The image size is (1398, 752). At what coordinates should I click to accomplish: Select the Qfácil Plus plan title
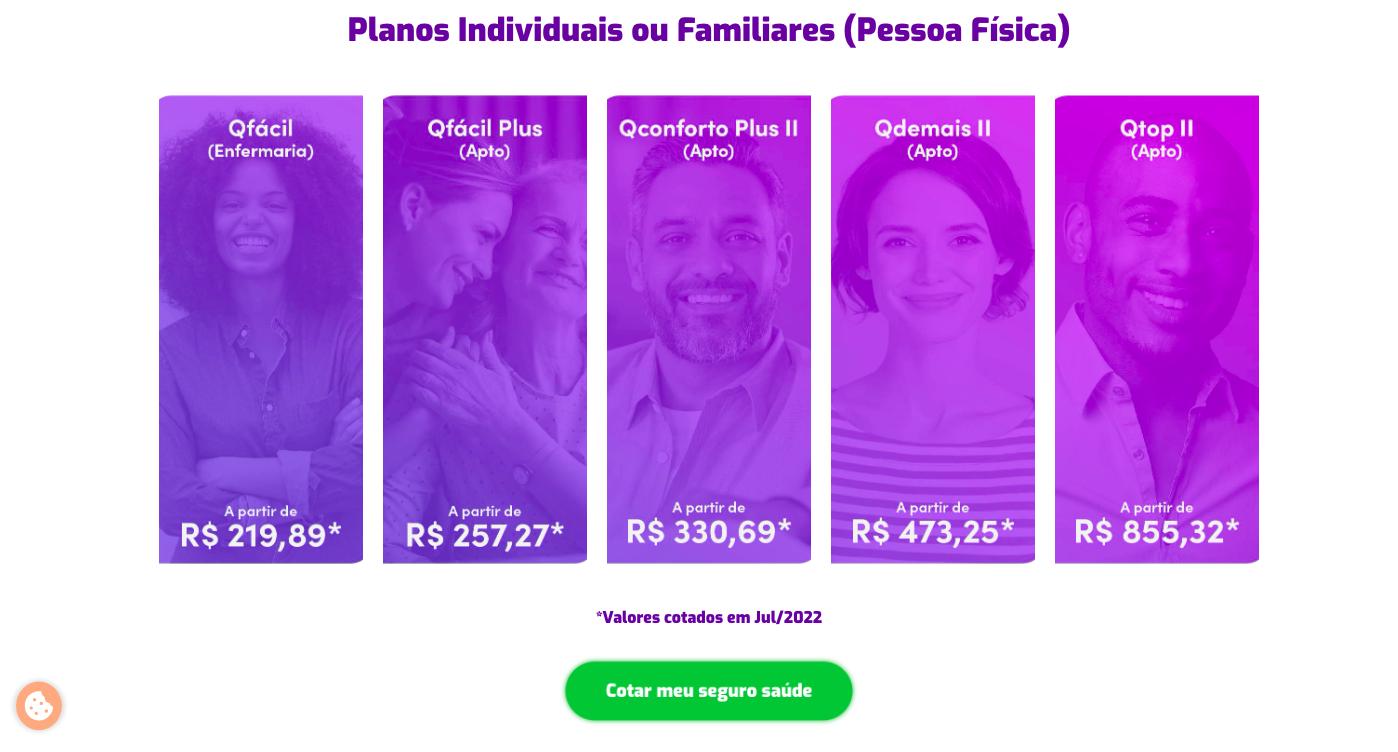(485, 129)
